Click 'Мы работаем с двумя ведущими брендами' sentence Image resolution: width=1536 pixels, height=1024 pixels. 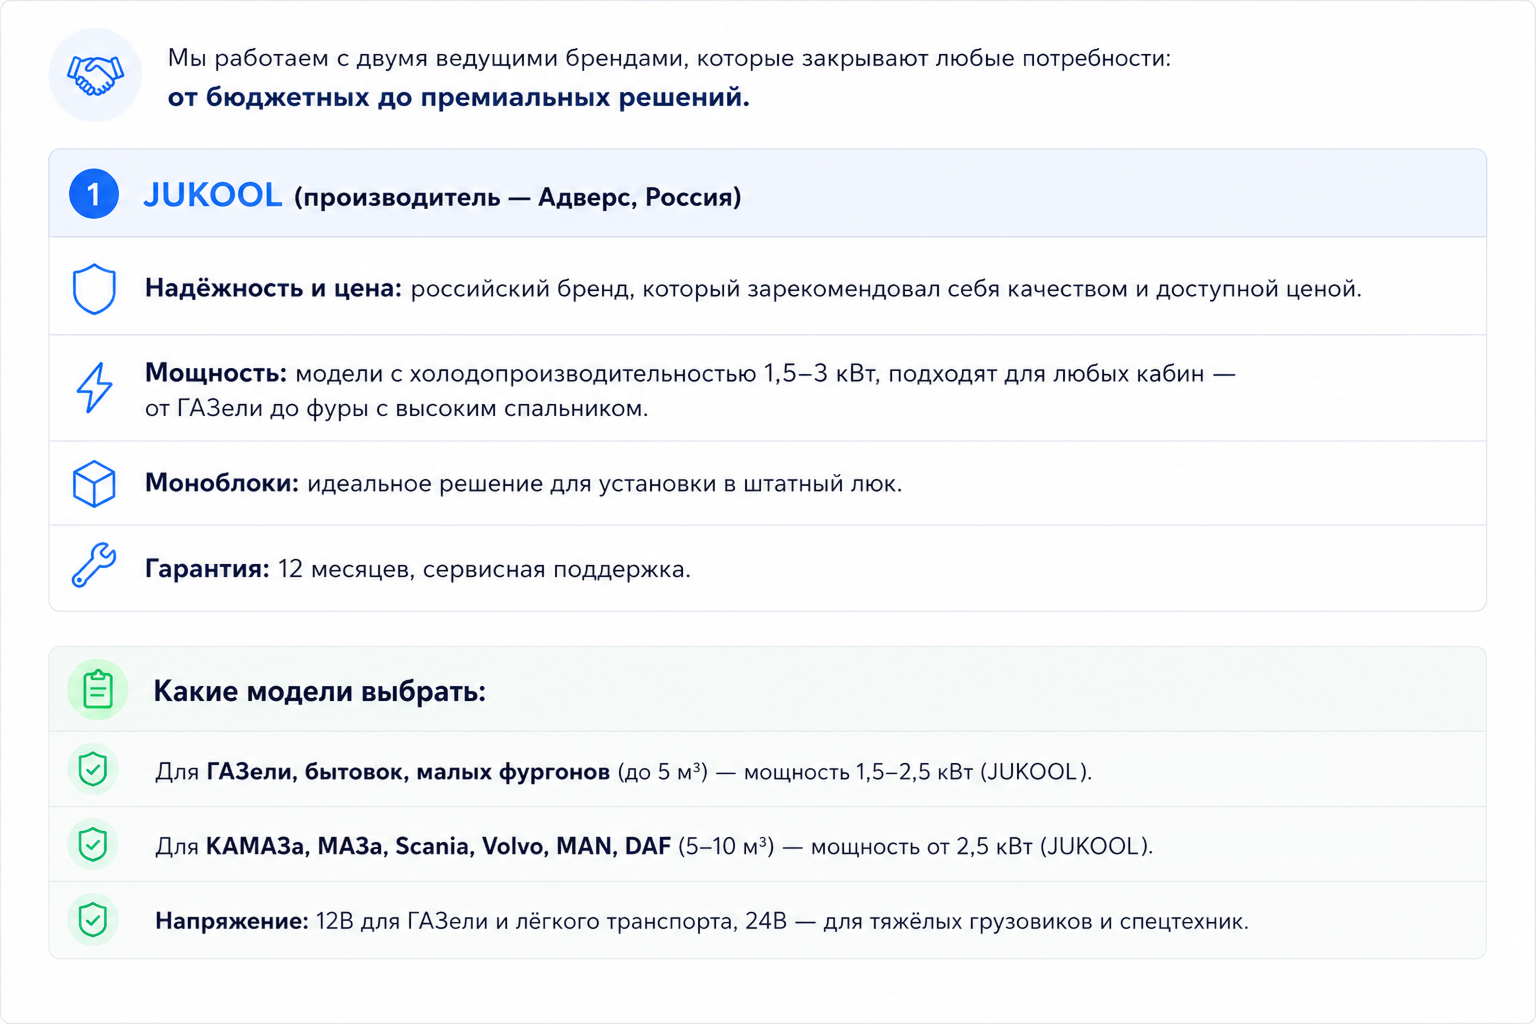coord(669,58)
